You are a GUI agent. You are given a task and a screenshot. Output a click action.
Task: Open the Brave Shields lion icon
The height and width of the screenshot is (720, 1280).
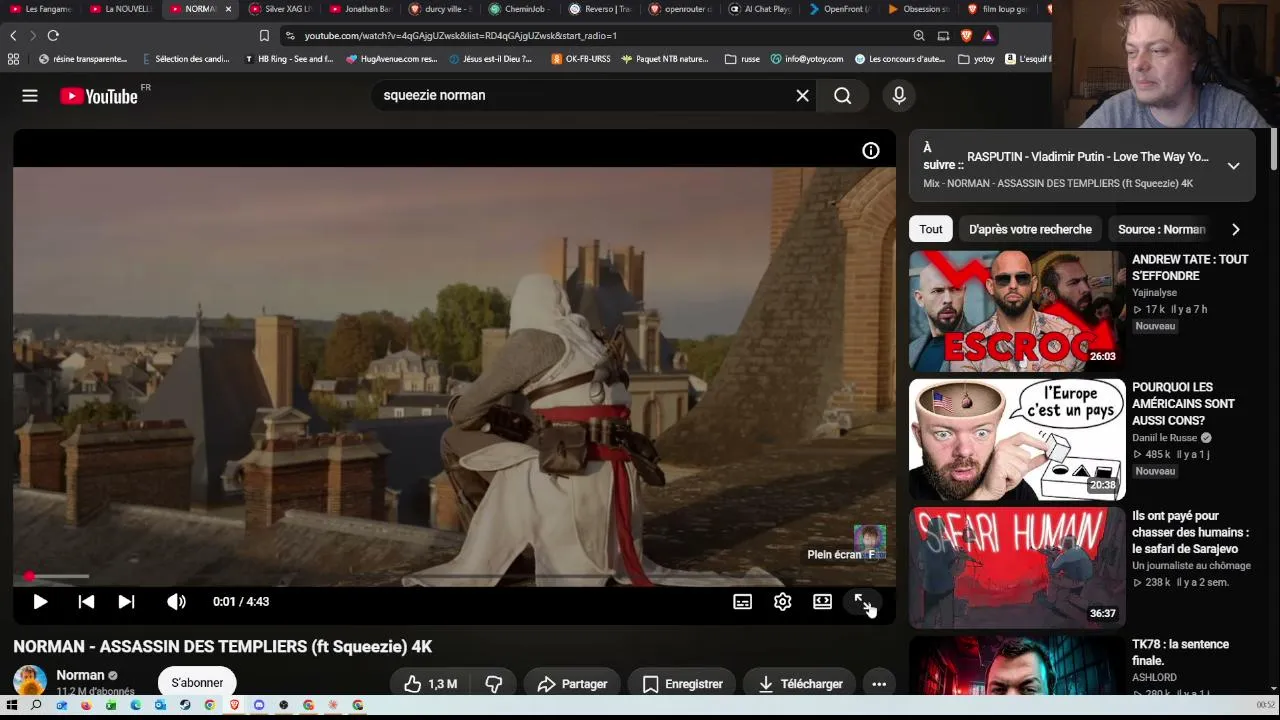click(x=966, y=36)
